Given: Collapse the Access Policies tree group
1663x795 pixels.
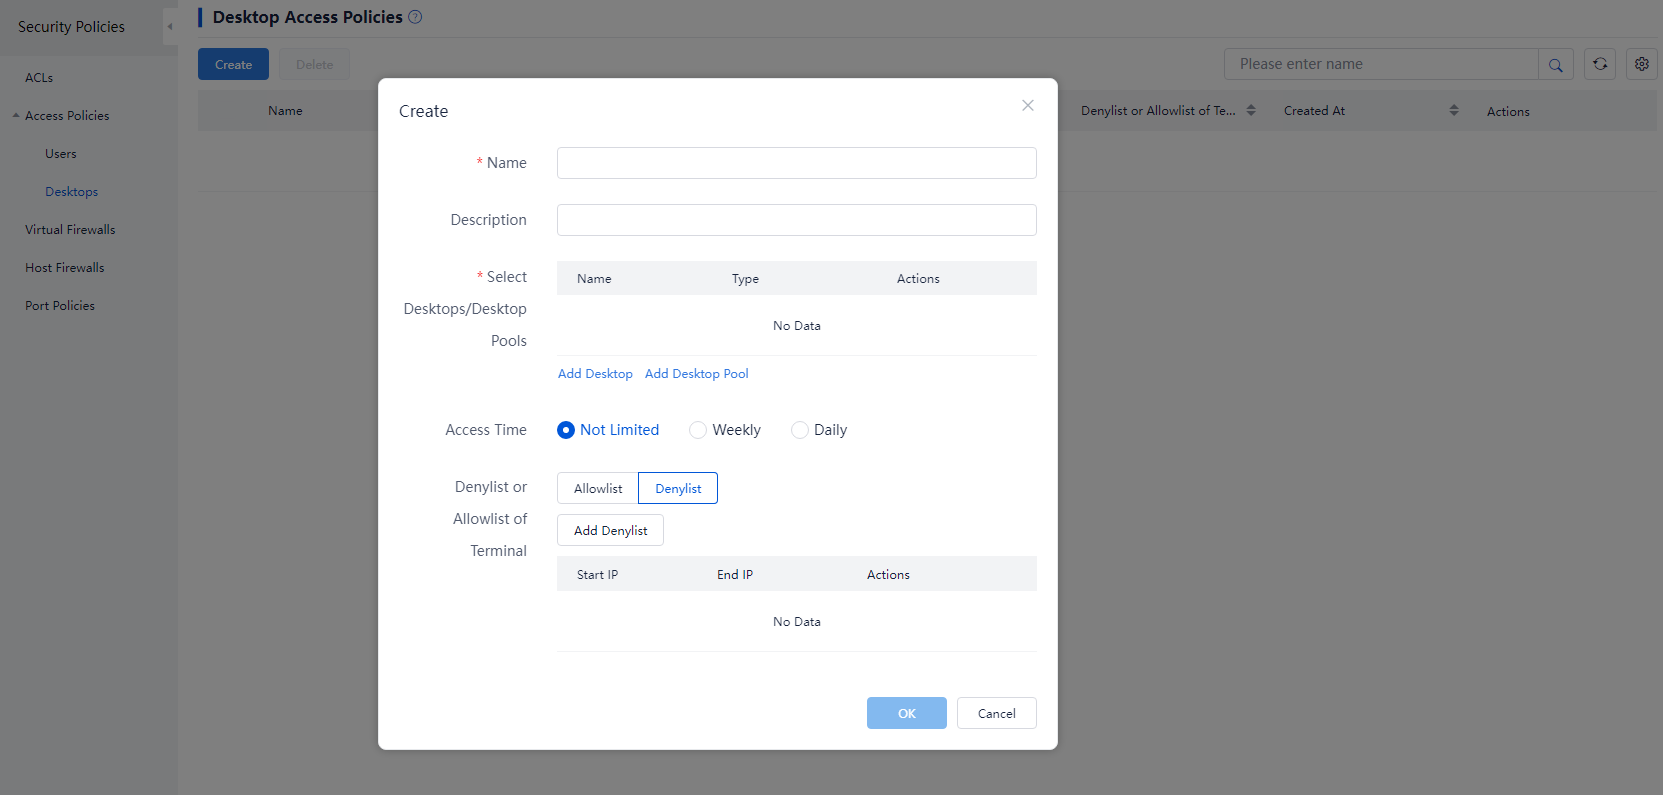Looking at the screenshot, I should (x=16, y=116).
